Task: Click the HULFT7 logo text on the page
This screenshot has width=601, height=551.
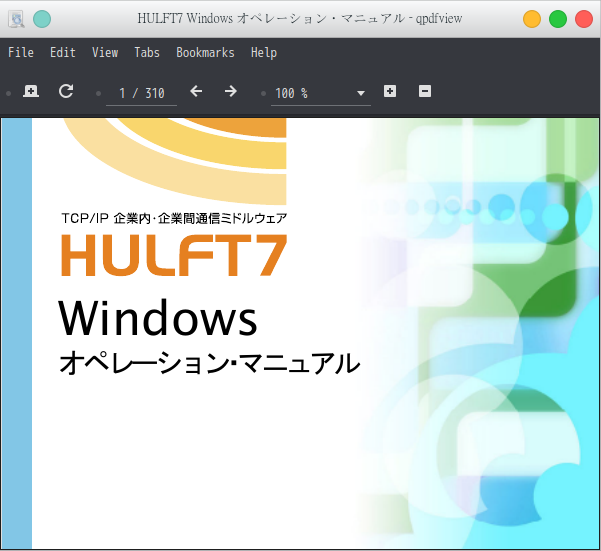Action: pyautogui.click(x=174, y=255)
